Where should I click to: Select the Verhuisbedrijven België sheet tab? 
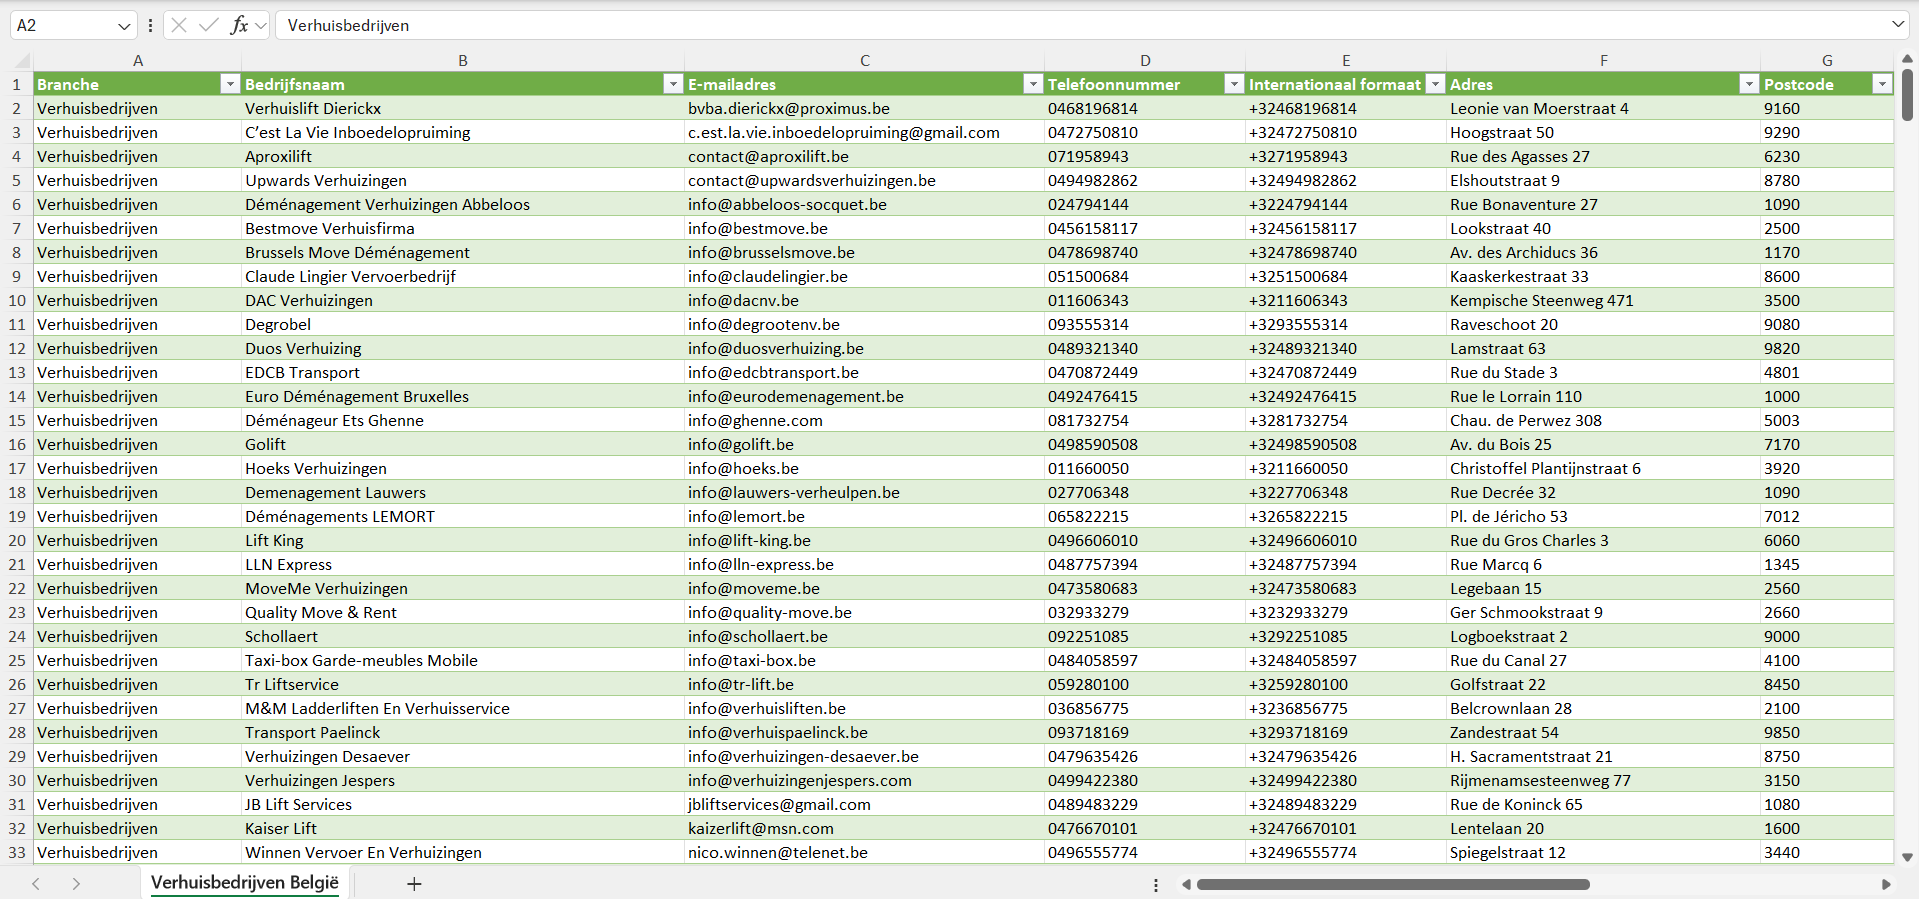[245, 883]
